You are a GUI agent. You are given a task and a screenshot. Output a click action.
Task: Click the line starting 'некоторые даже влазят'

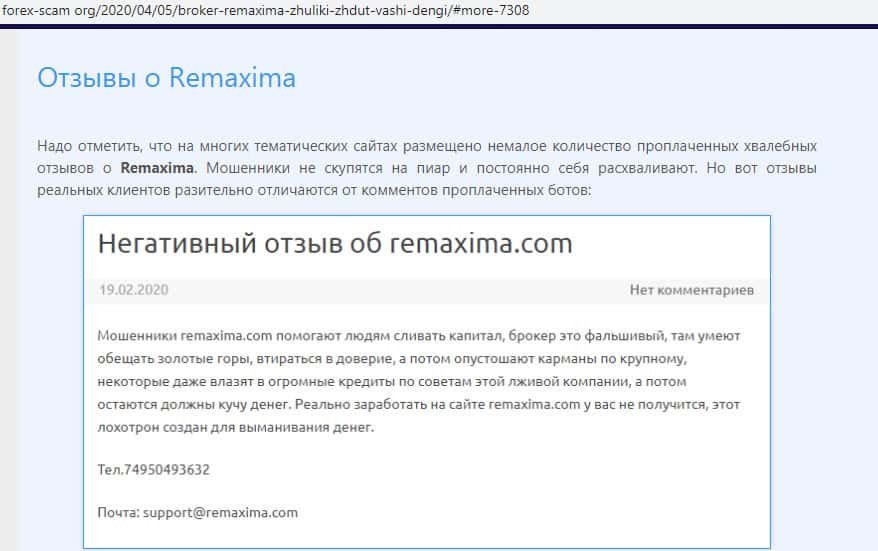[x=392, y=382]
